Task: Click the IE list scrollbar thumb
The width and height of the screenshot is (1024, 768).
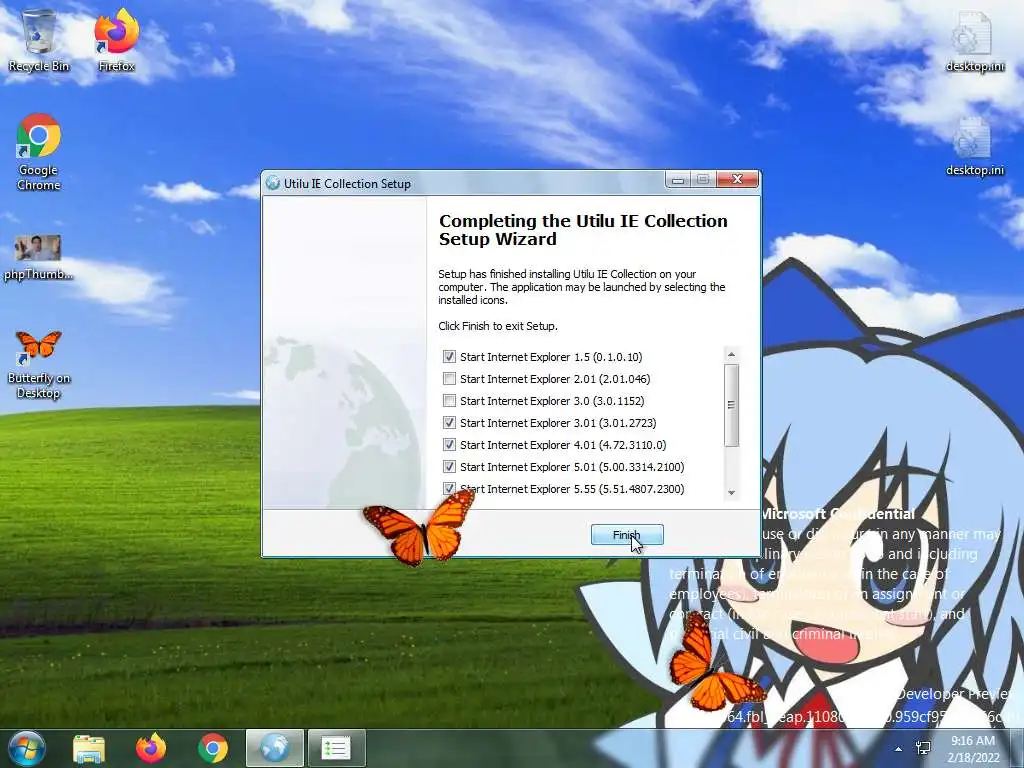Action: click(x=731, y=405)
